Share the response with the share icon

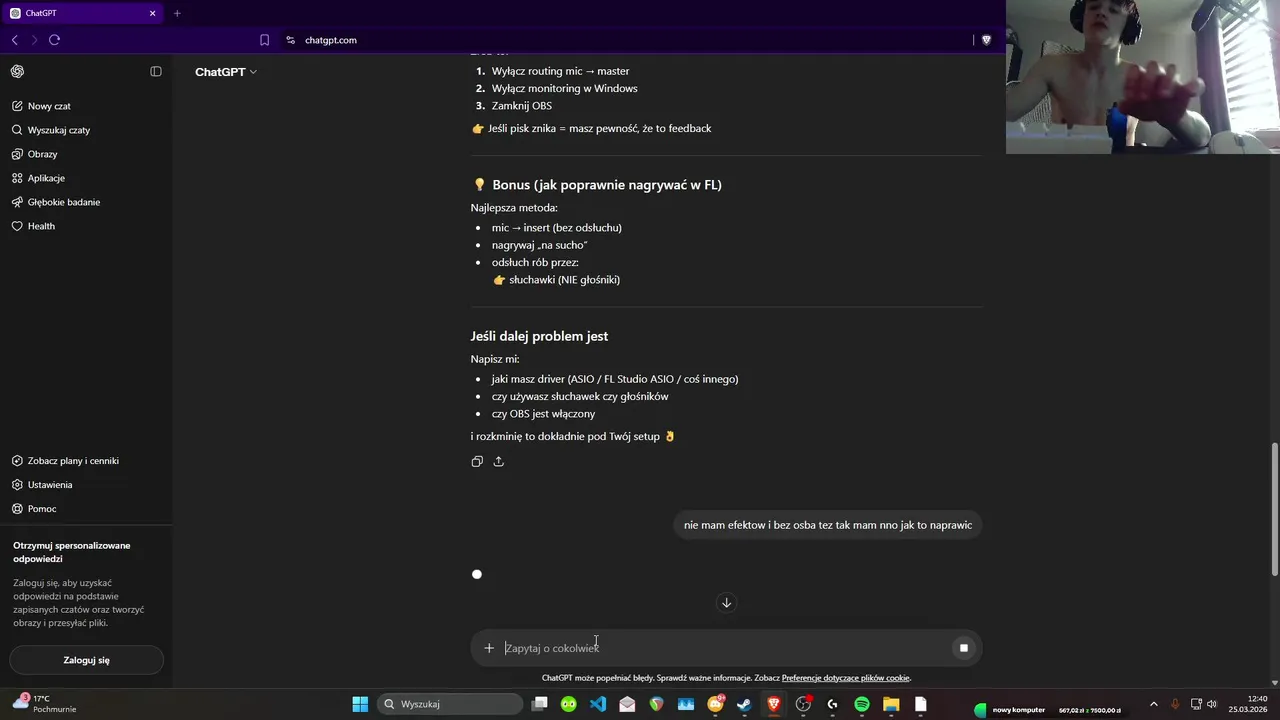tap(498, 461)
